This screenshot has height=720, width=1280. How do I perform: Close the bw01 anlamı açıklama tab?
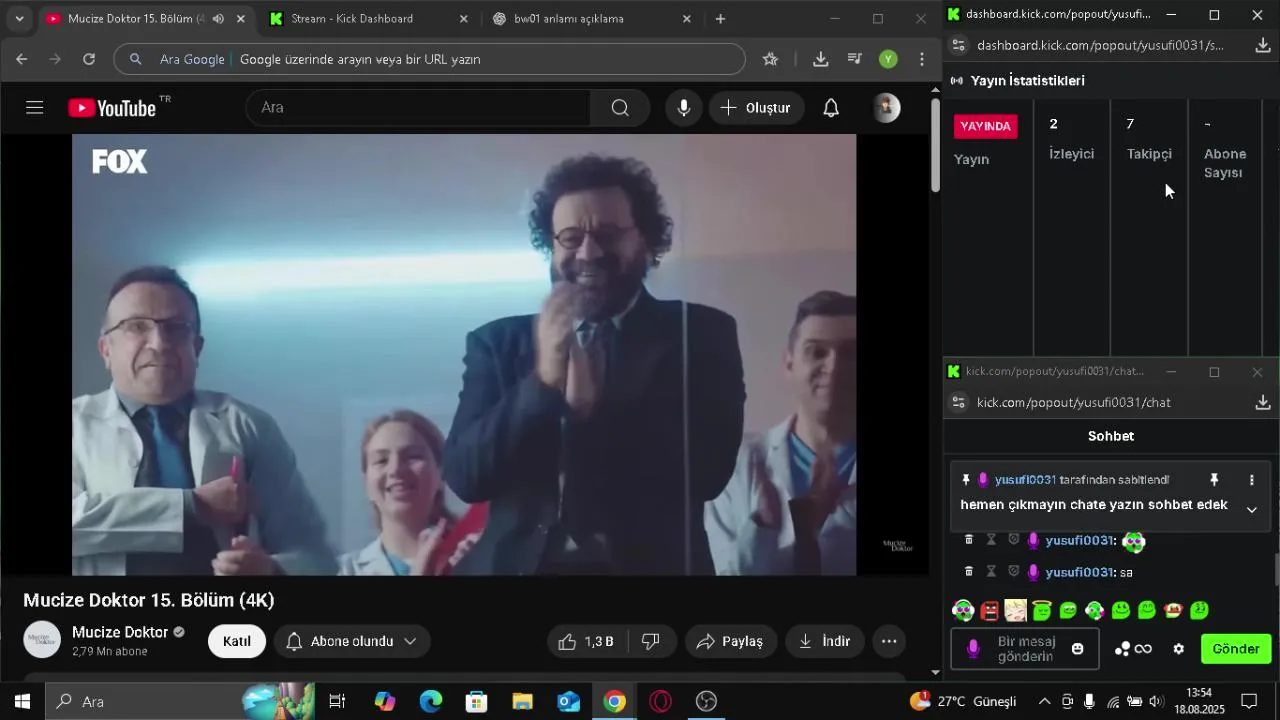tap(686, 19)
